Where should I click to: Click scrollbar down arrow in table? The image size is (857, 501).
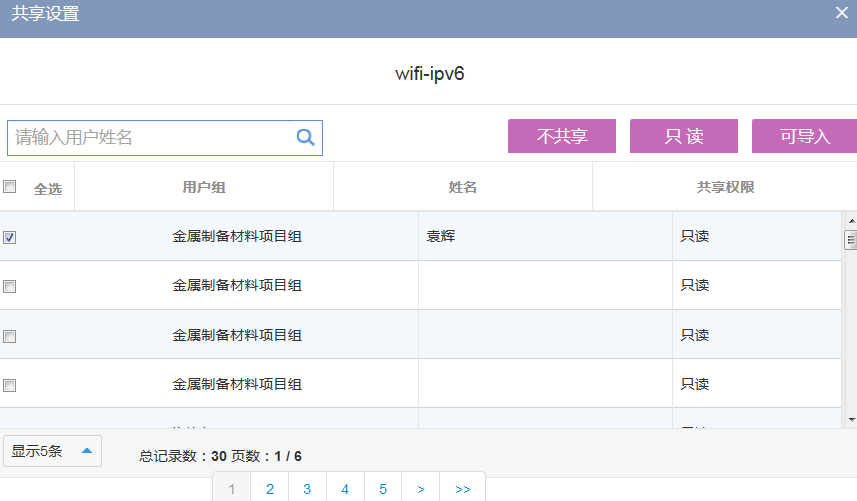pos(851,419)
